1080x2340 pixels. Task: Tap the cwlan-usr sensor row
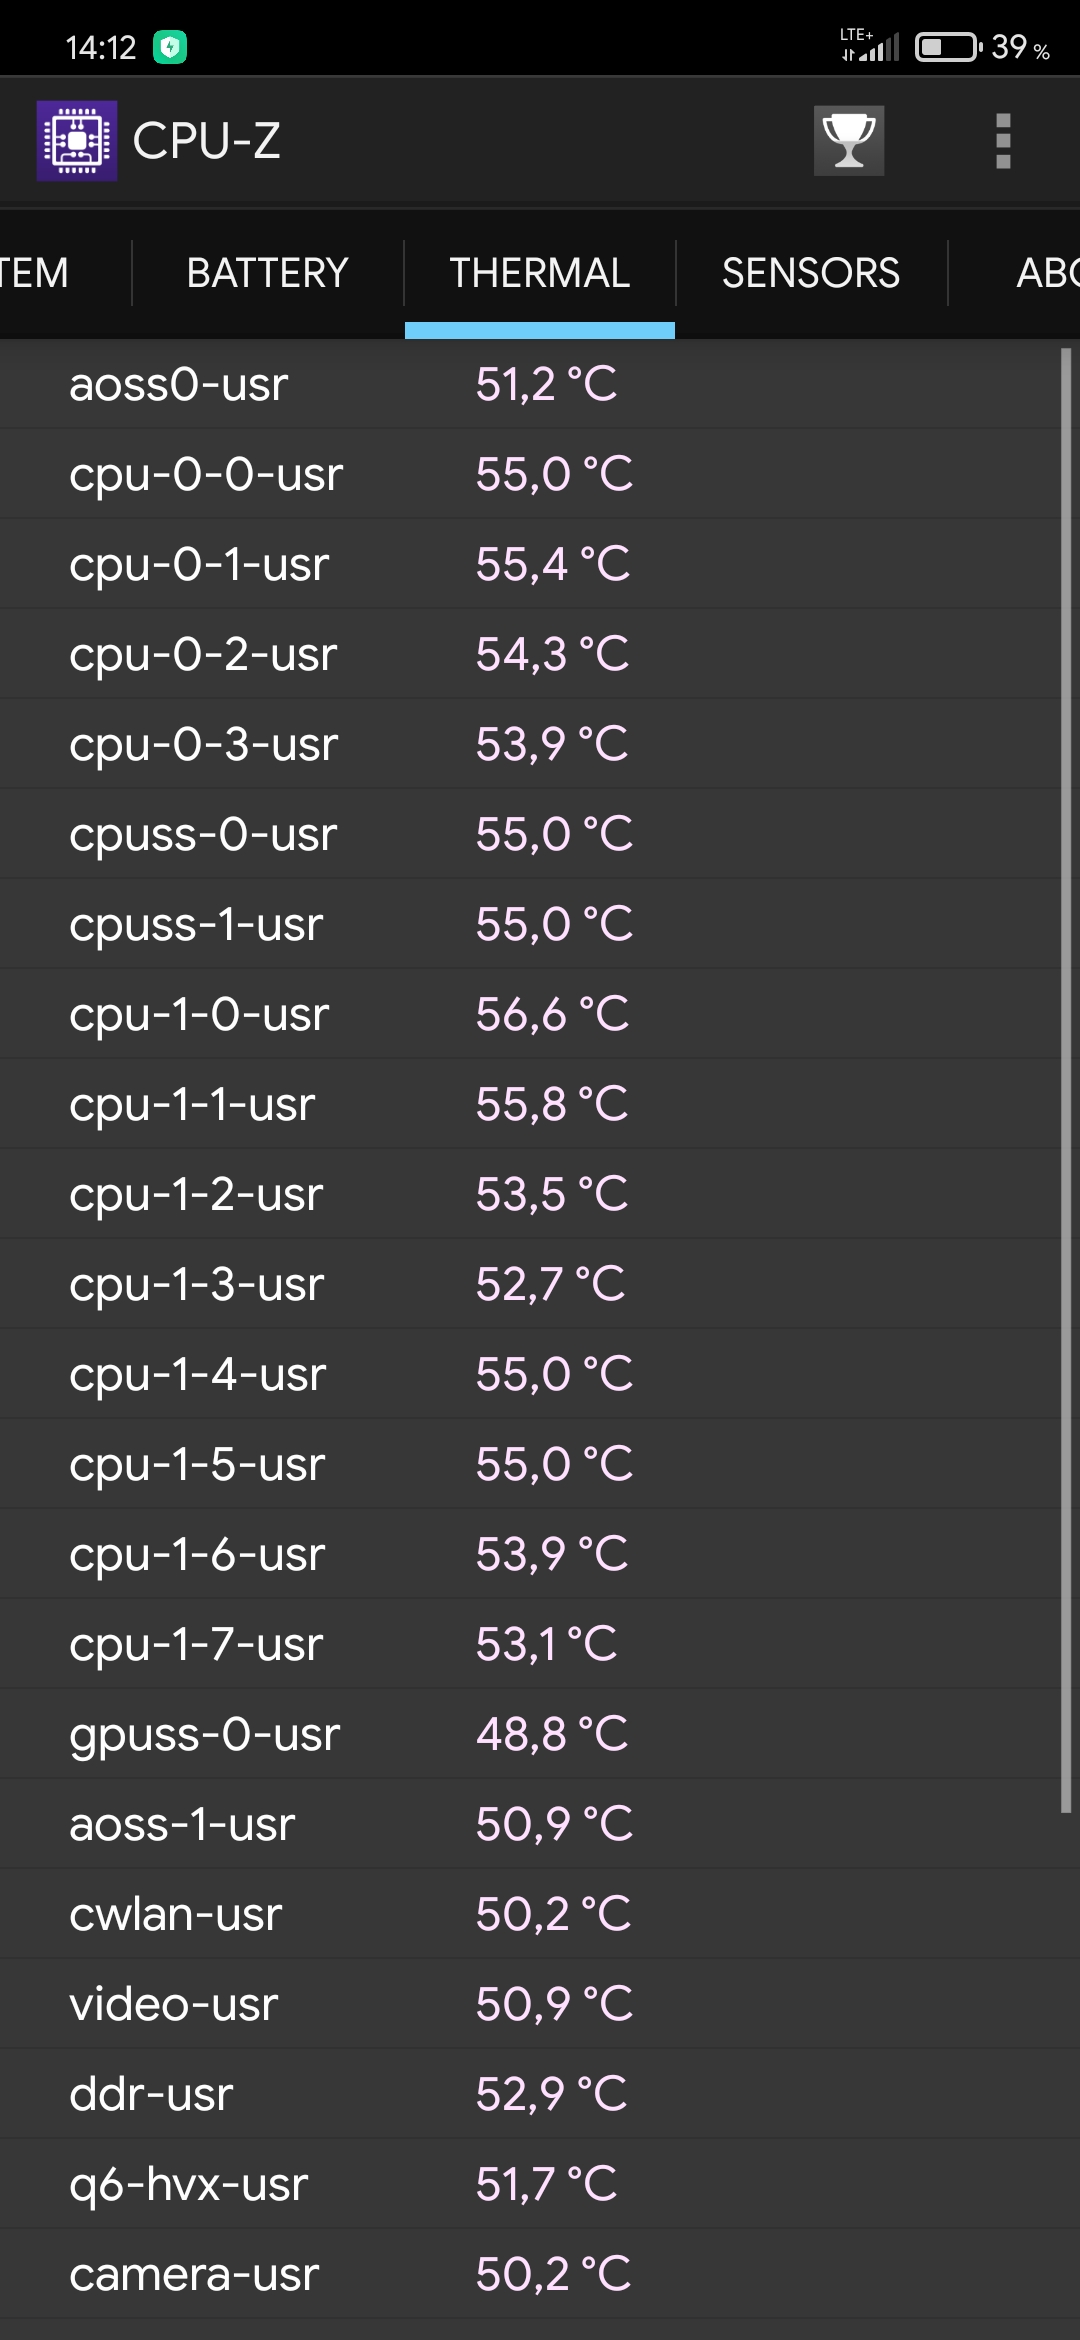(530, 1914)
